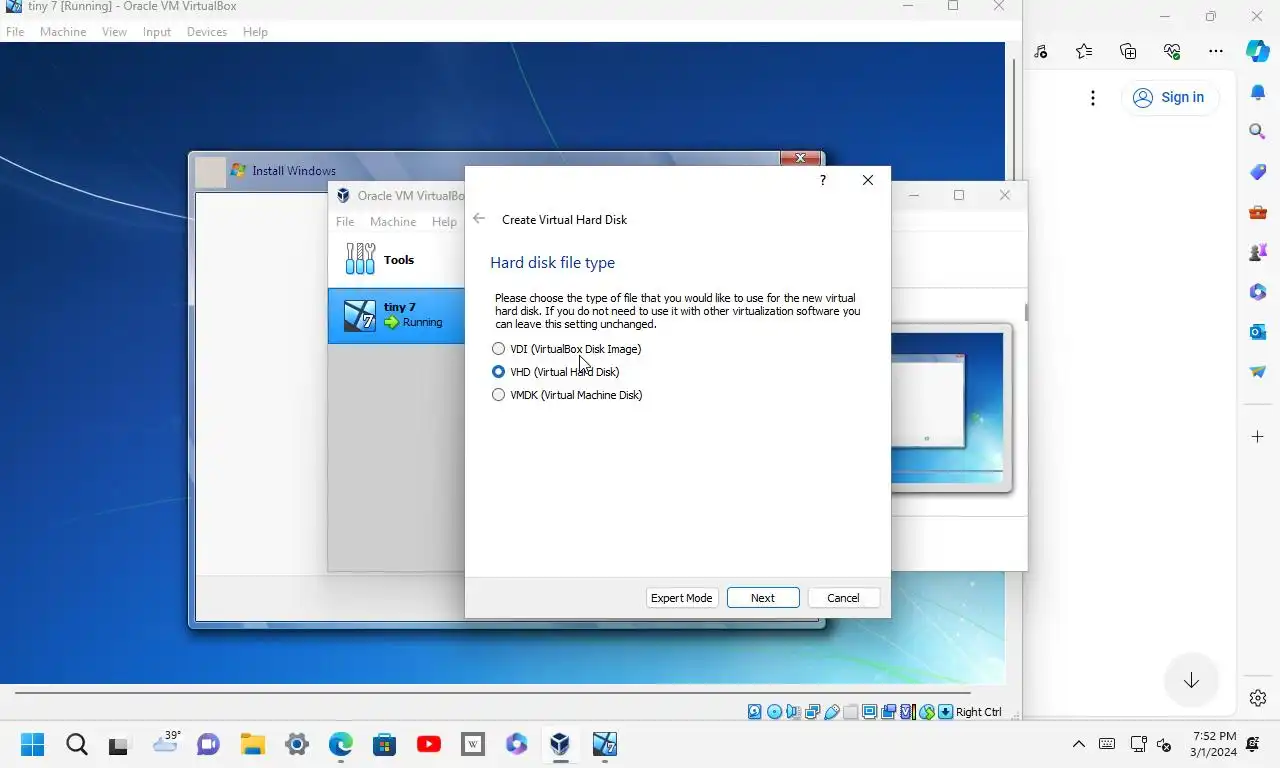The image size is (1280, 768).
Task: Select Tools in VirtualBox Manager
Action: coord(397,260)
